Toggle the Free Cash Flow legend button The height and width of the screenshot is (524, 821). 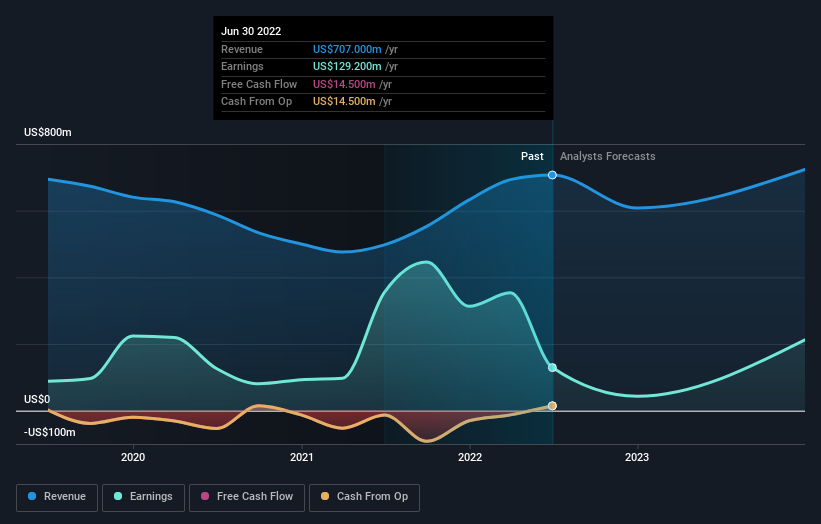coord(247,497)
